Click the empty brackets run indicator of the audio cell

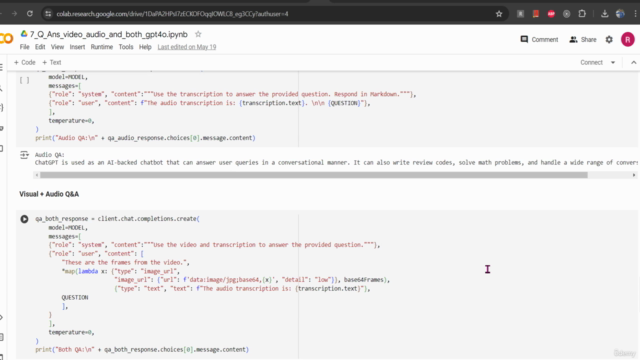click(x=24, y=80)
